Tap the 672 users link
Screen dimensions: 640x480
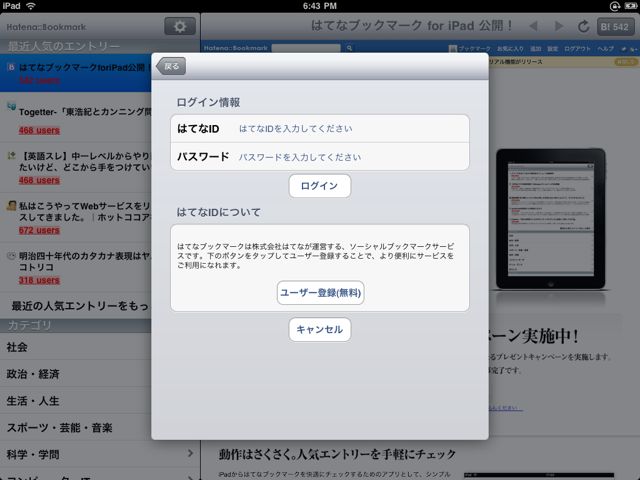tap(39, 230)
